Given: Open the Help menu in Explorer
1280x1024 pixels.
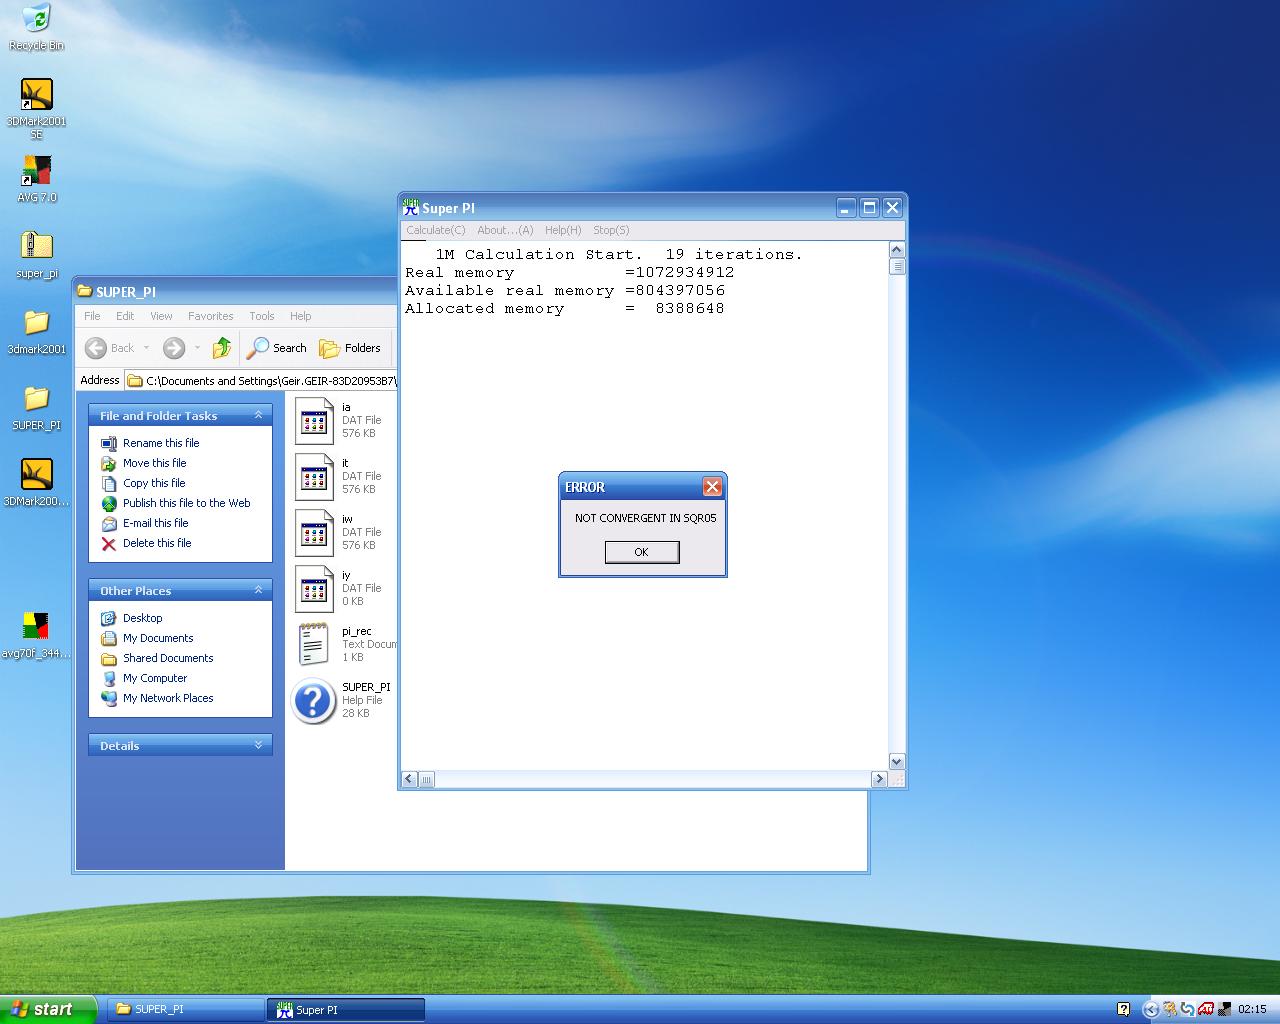Looking at the screenshot, I should (x=300, y=316).
